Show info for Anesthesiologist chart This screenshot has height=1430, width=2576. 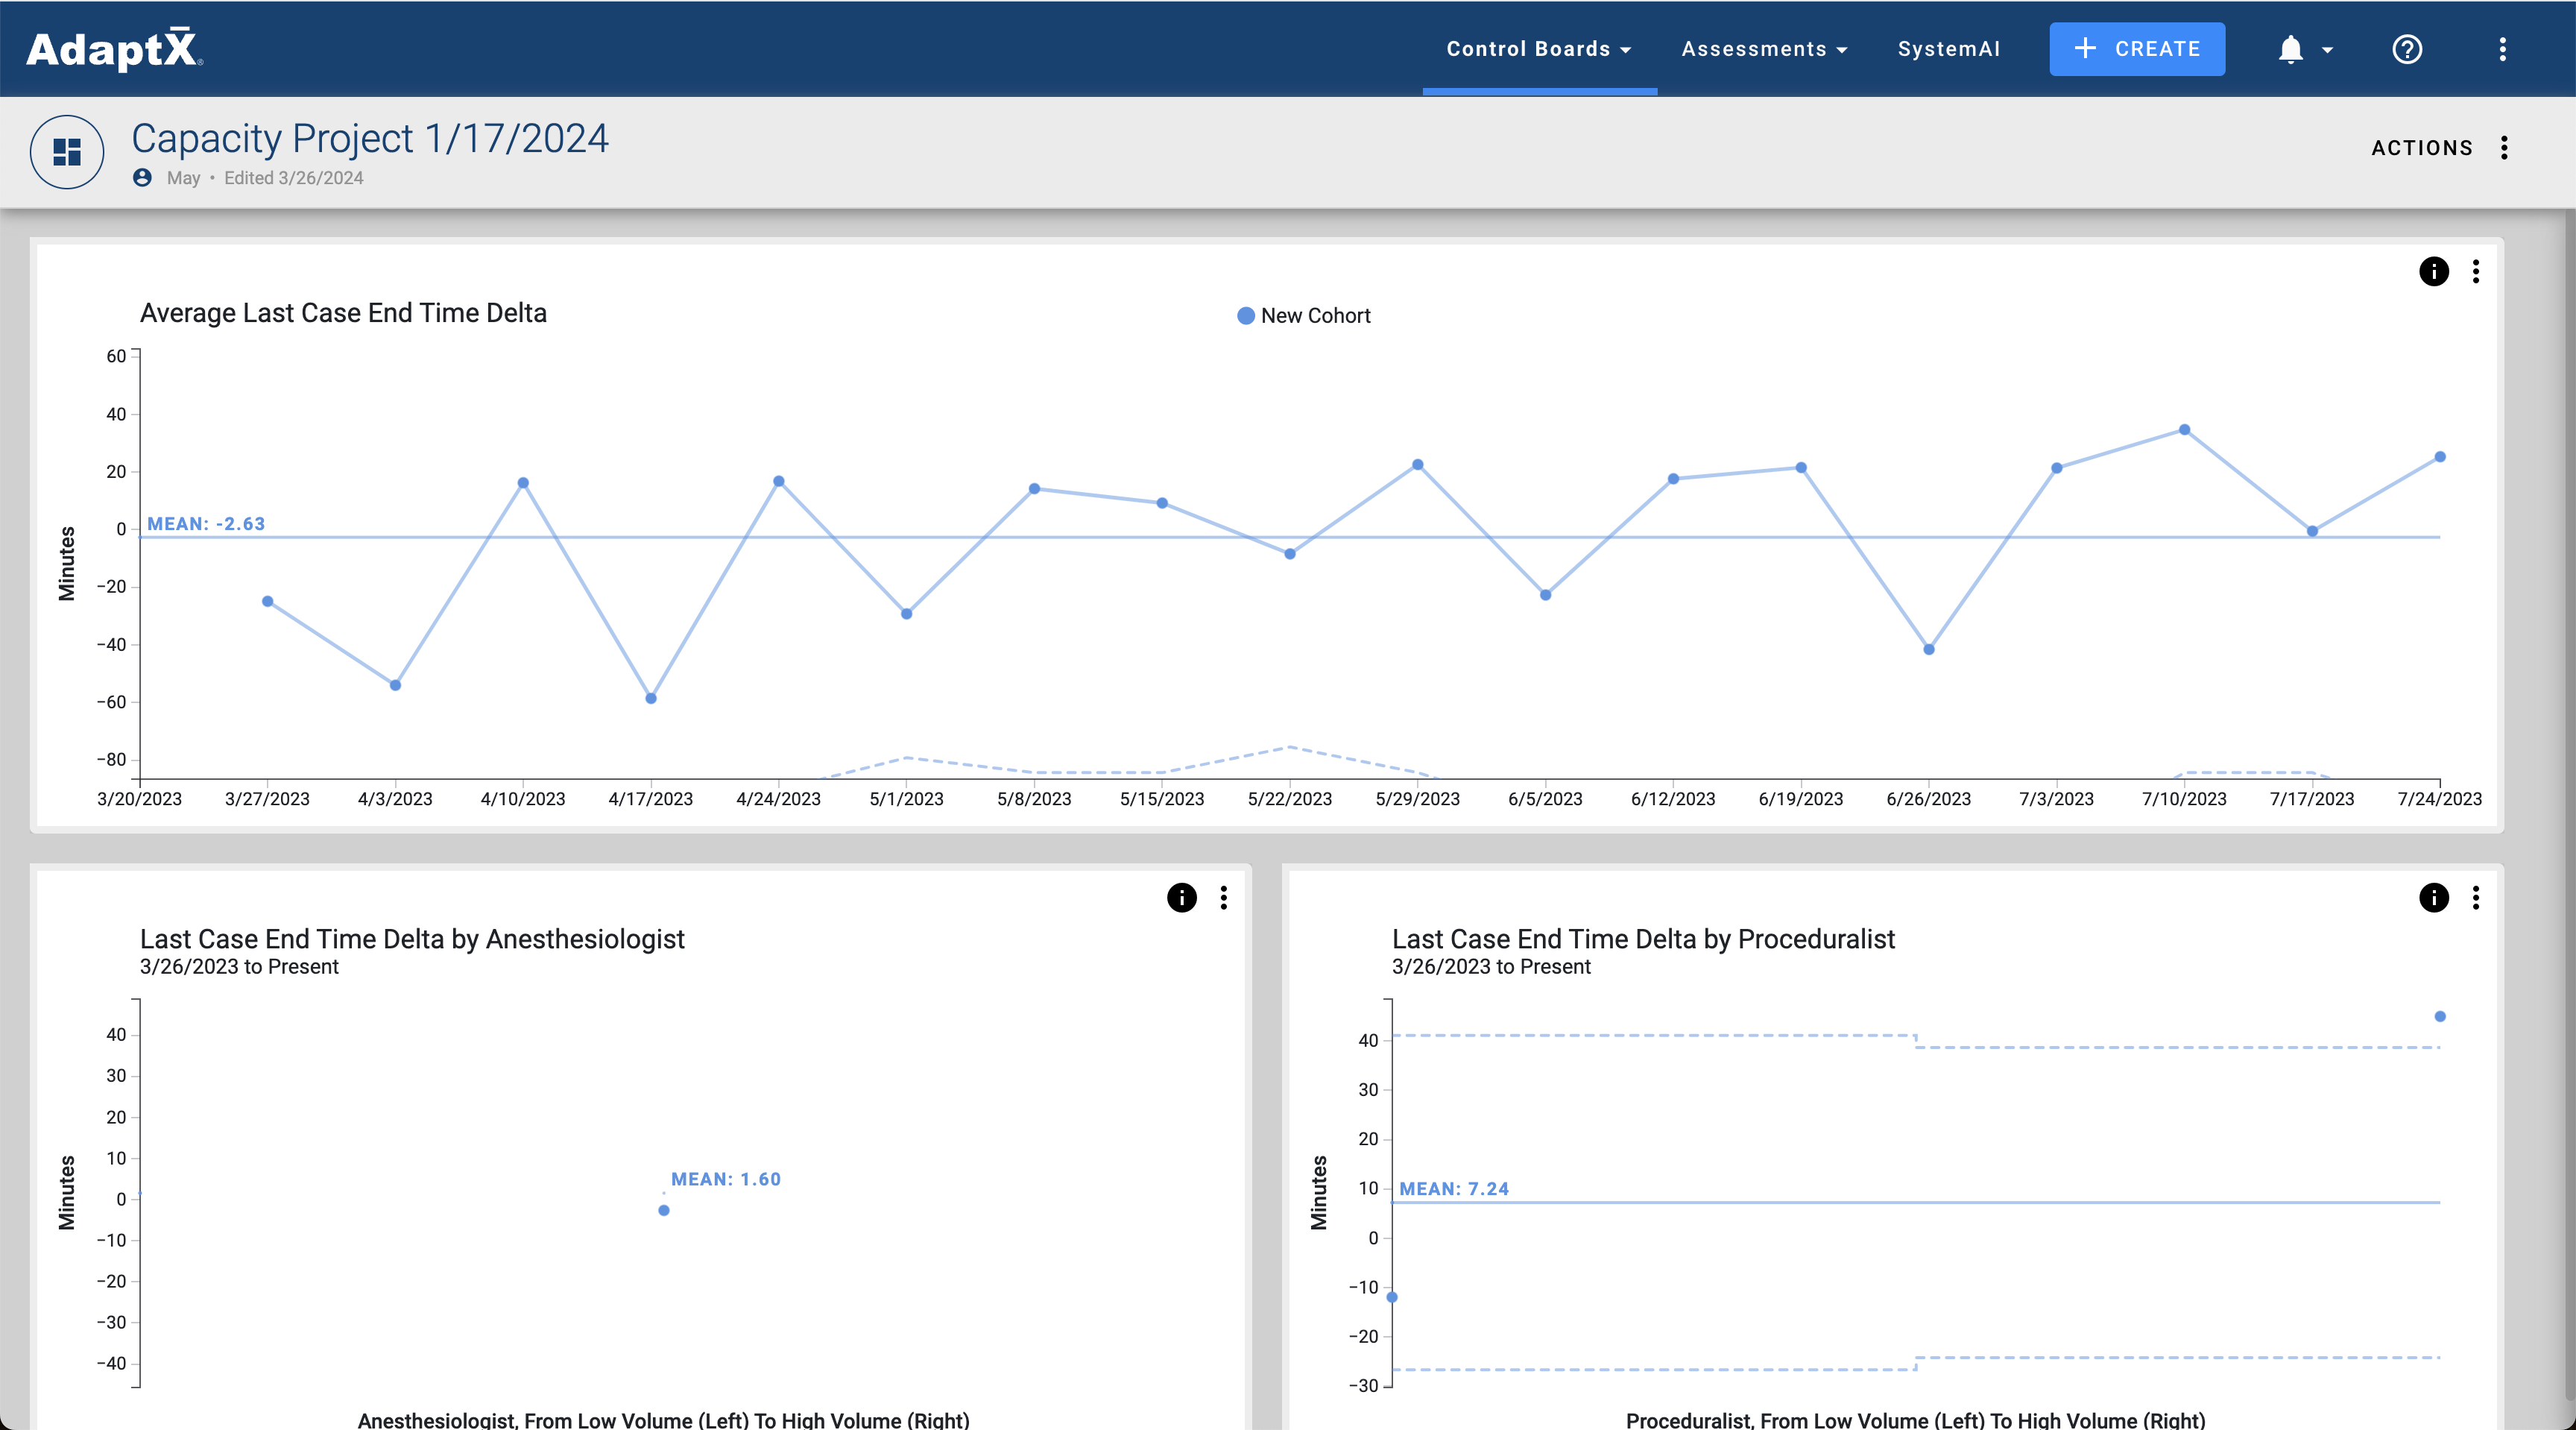[1181, 897]
